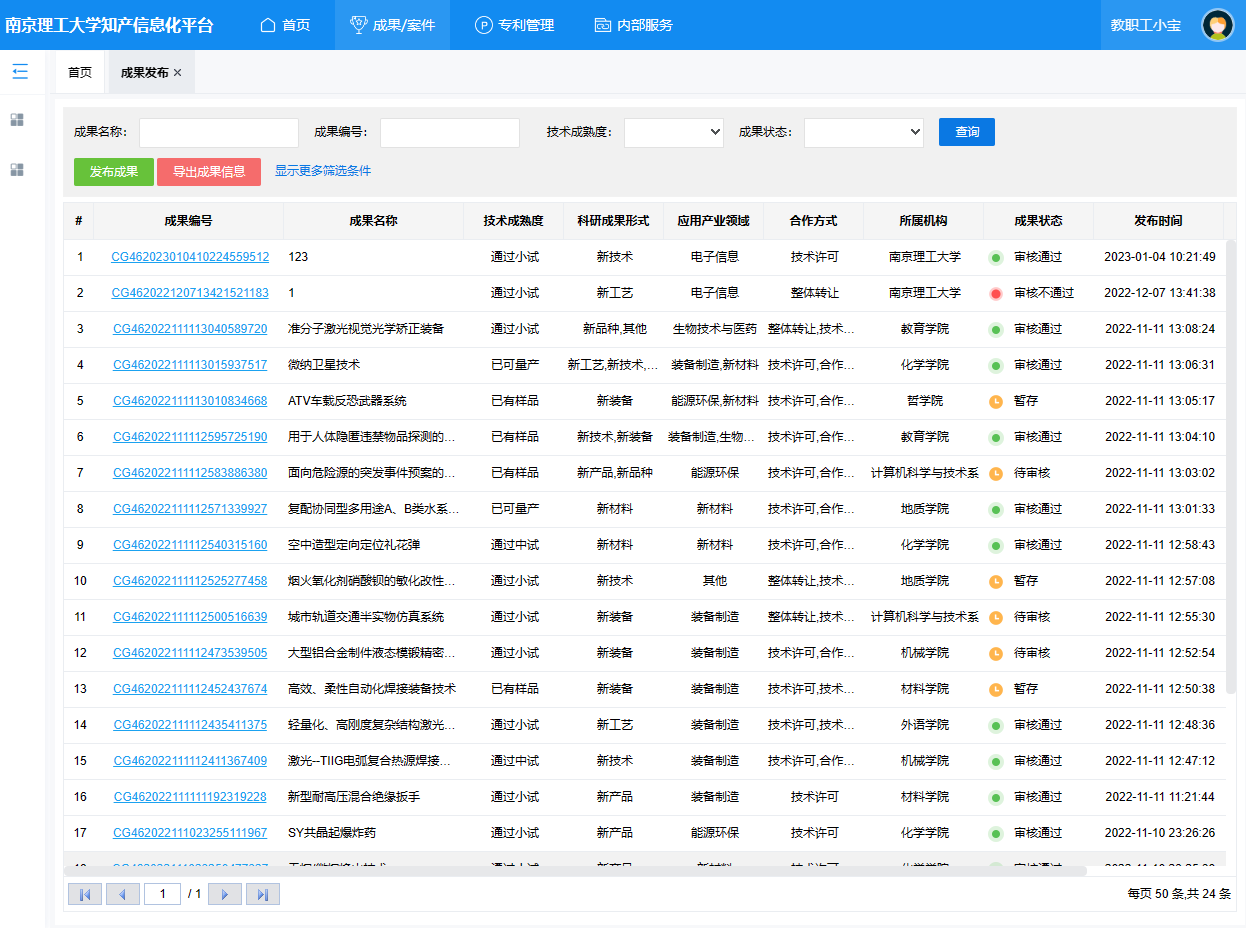Go to last page arrow
This screenshot has width=1246, height=928.
click(x=263, y=894)
